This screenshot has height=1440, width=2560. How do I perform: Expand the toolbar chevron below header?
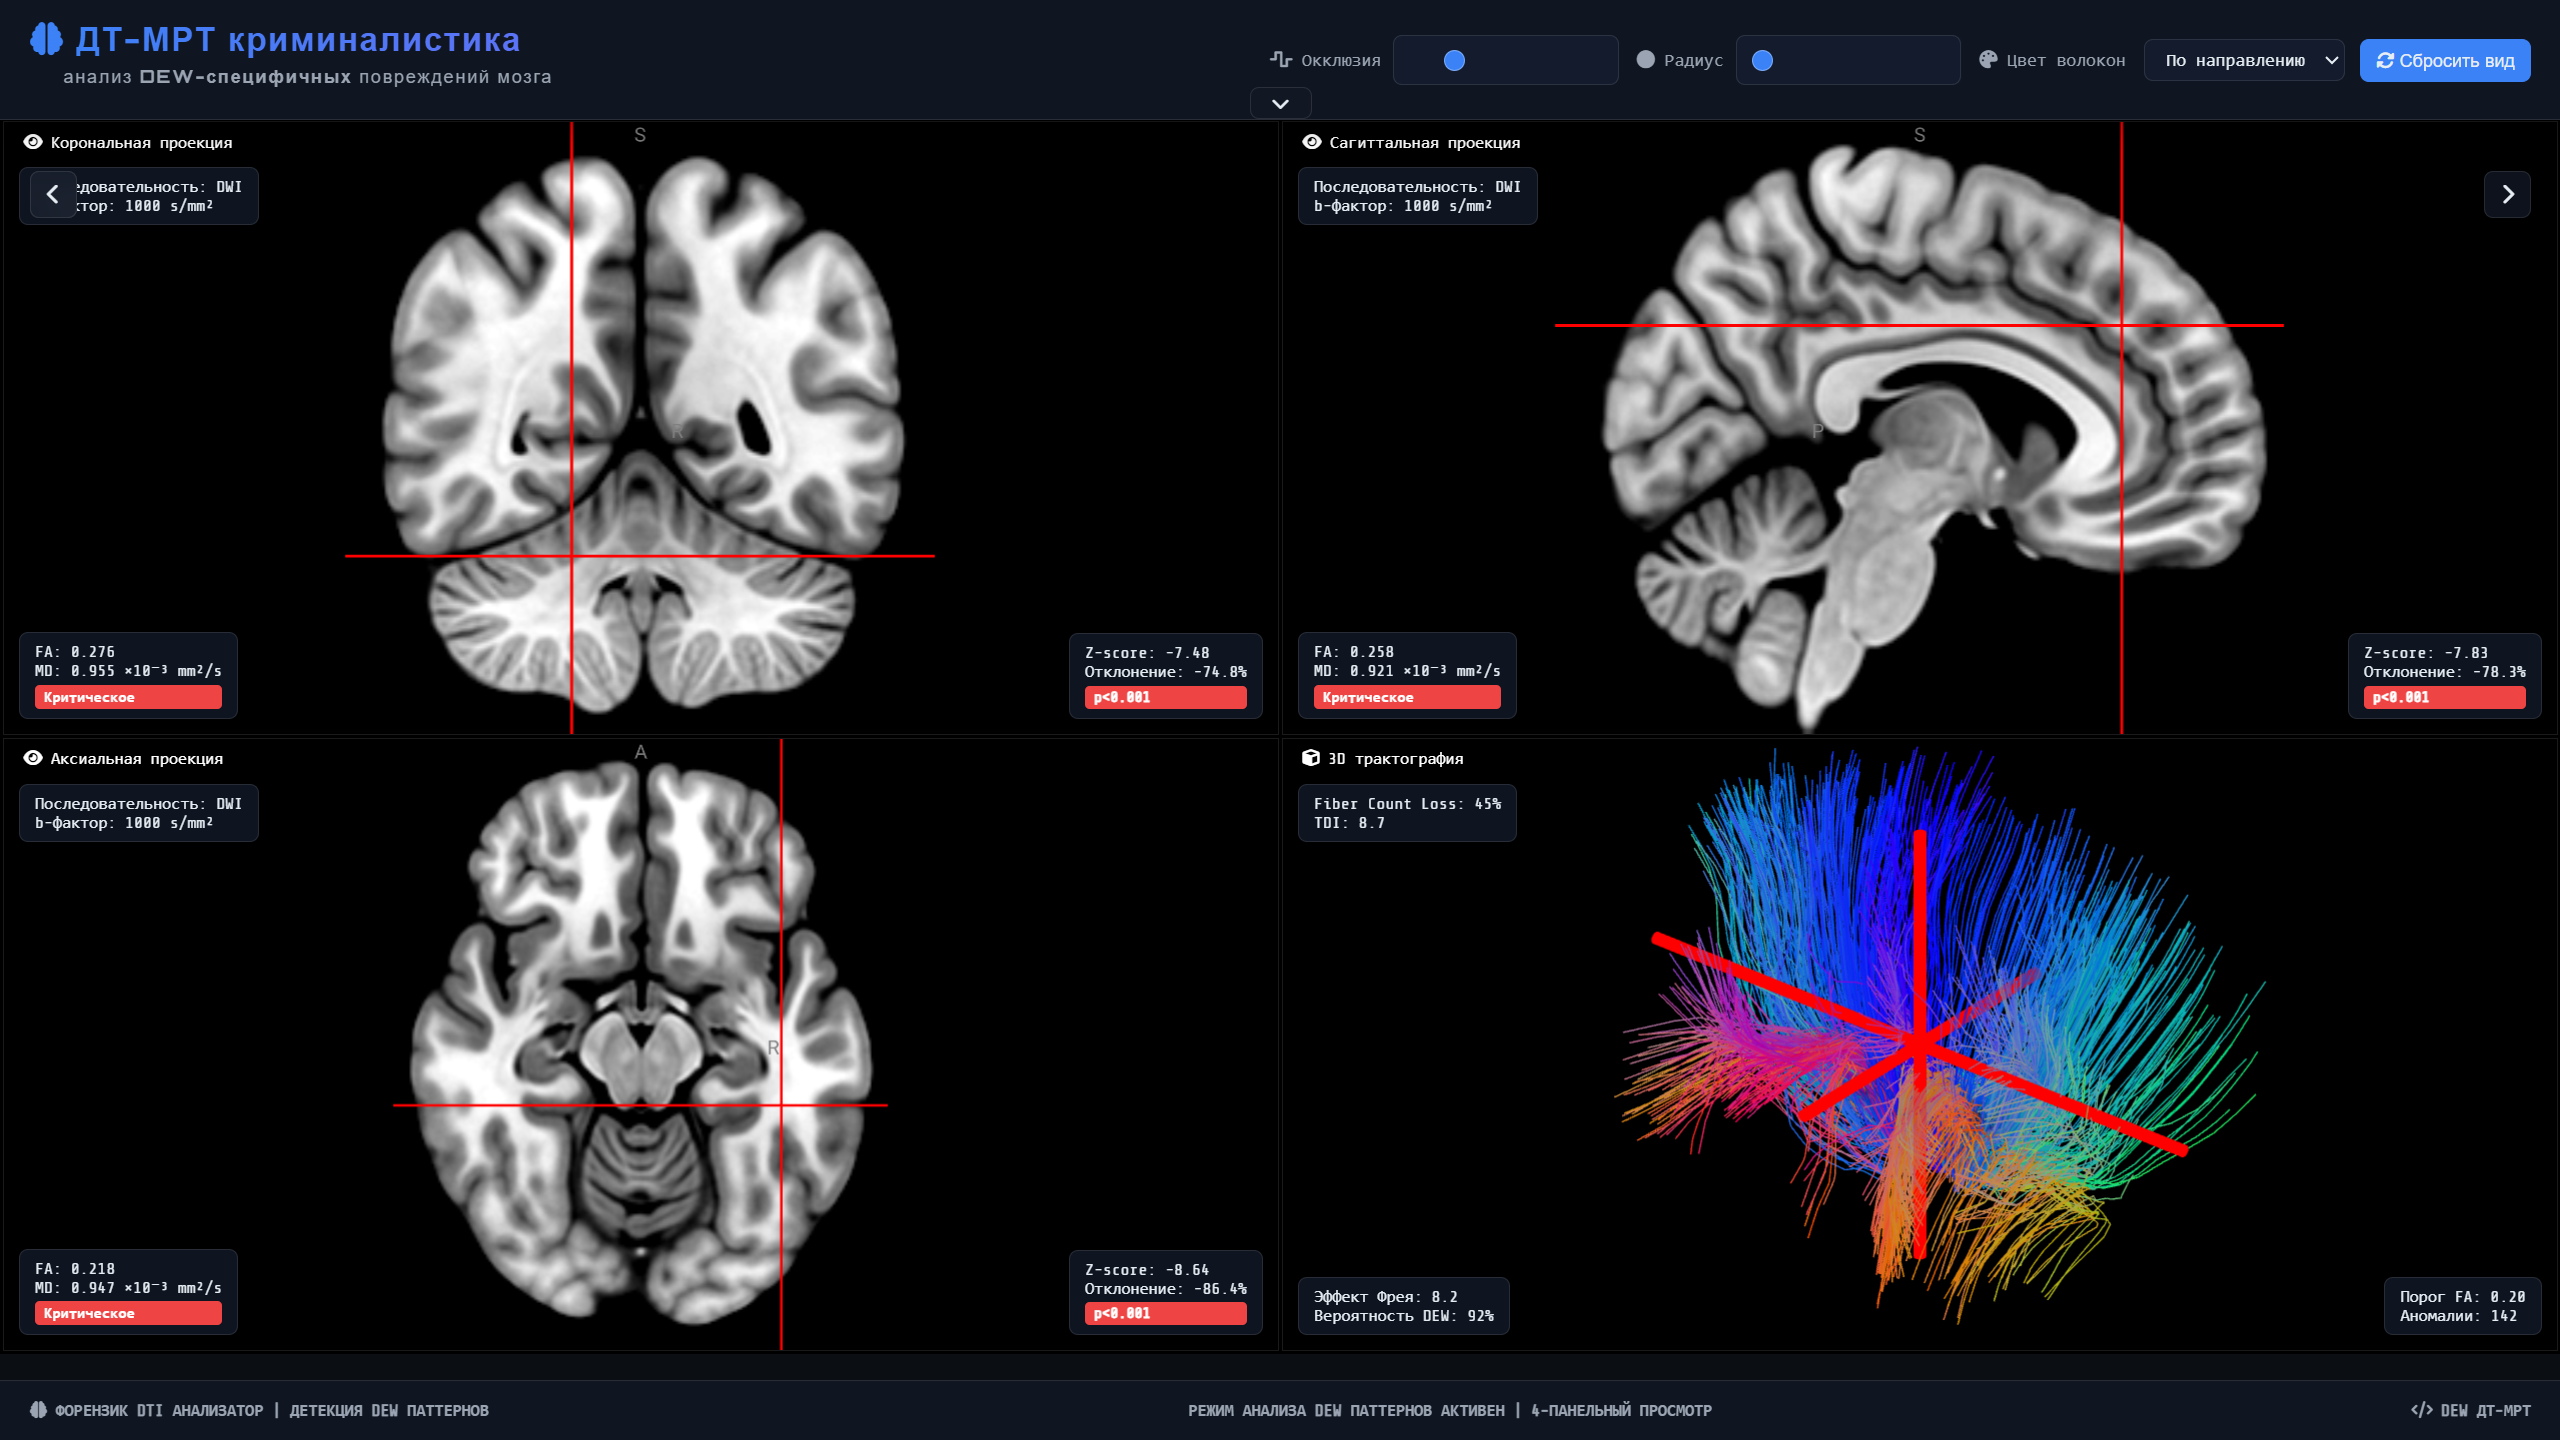coord(1280,103)
